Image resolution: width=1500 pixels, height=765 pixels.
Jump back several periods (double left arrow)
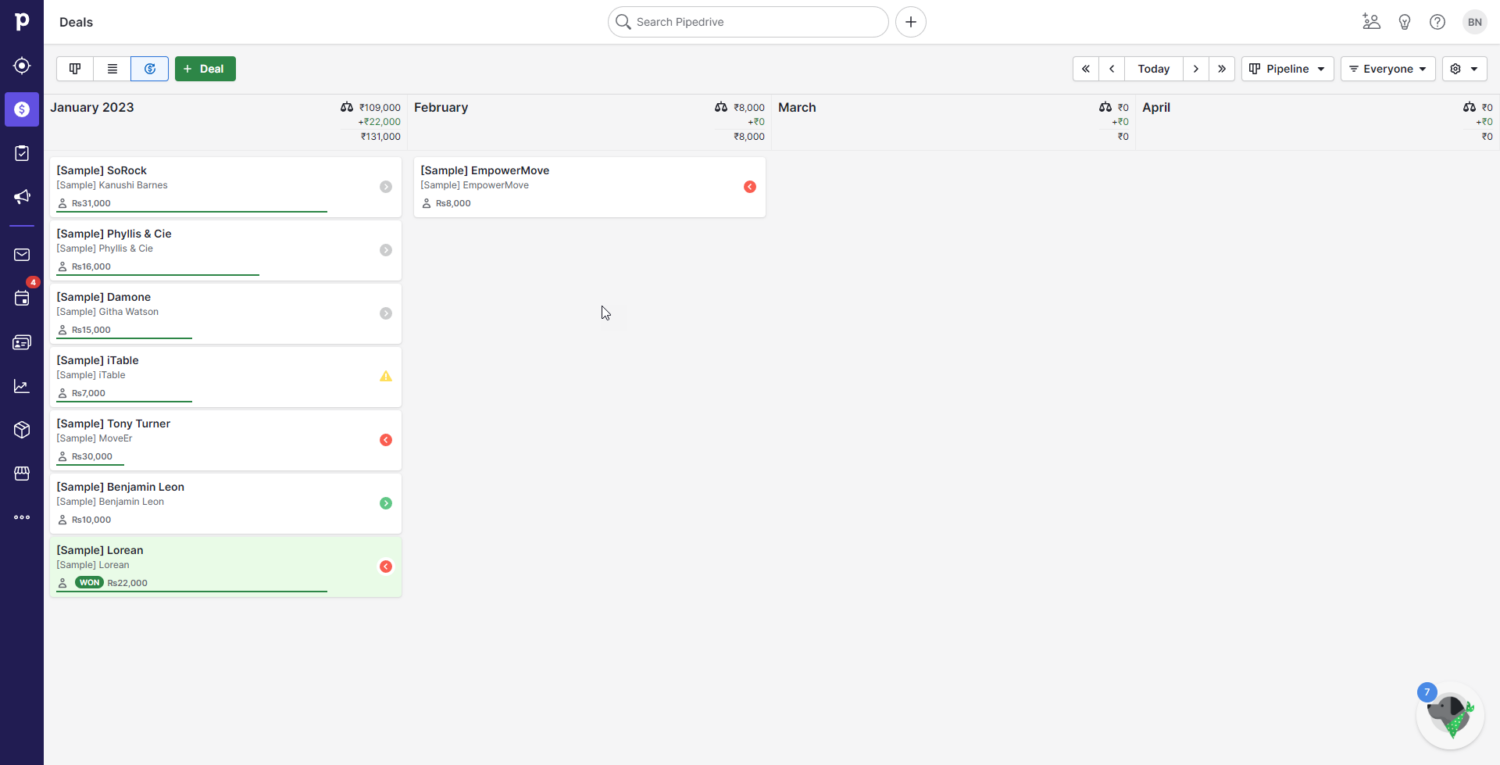[1086, 69]
